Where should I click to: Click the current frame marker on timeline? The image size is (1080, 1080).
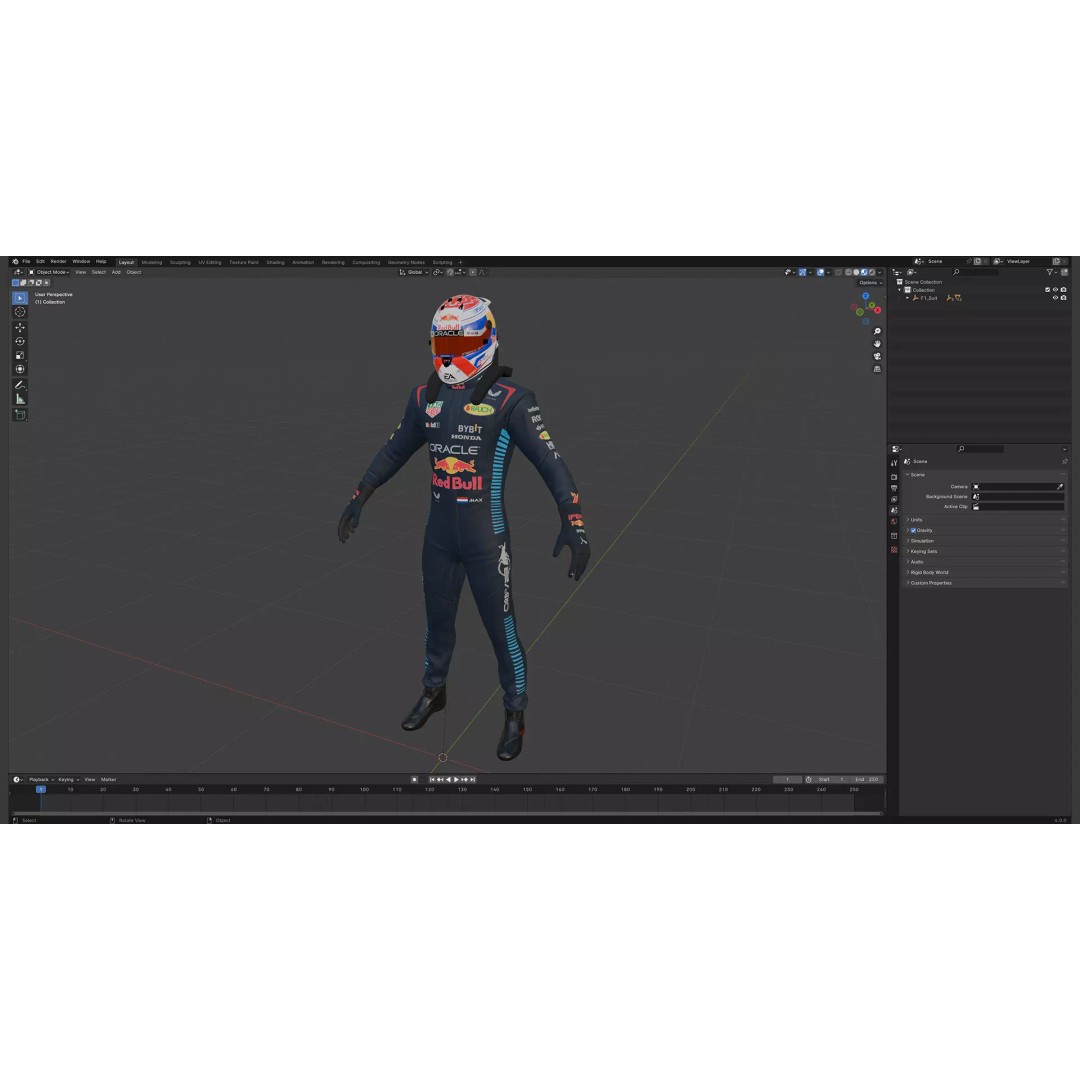click(41, 789)
